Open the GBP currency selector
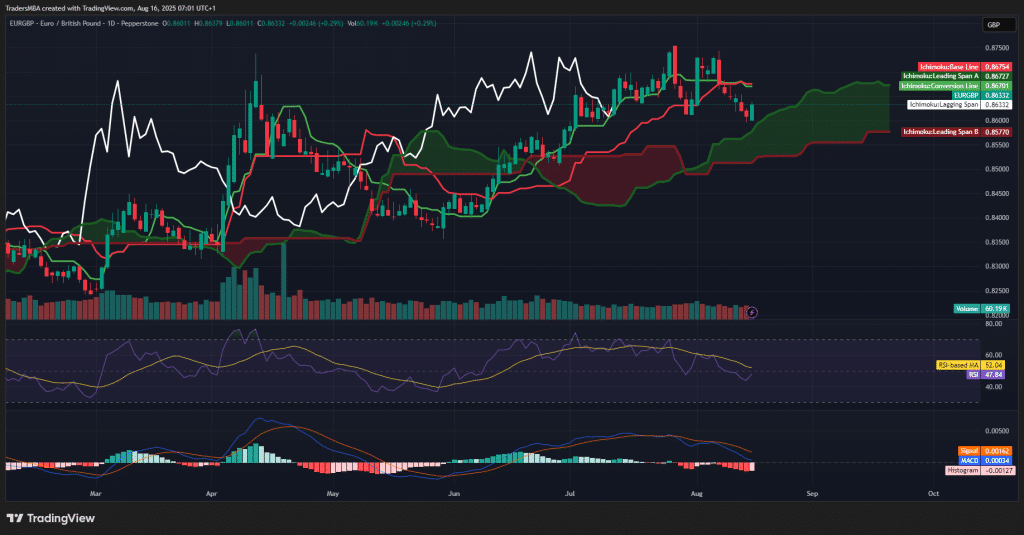 [x=993, y=24]
